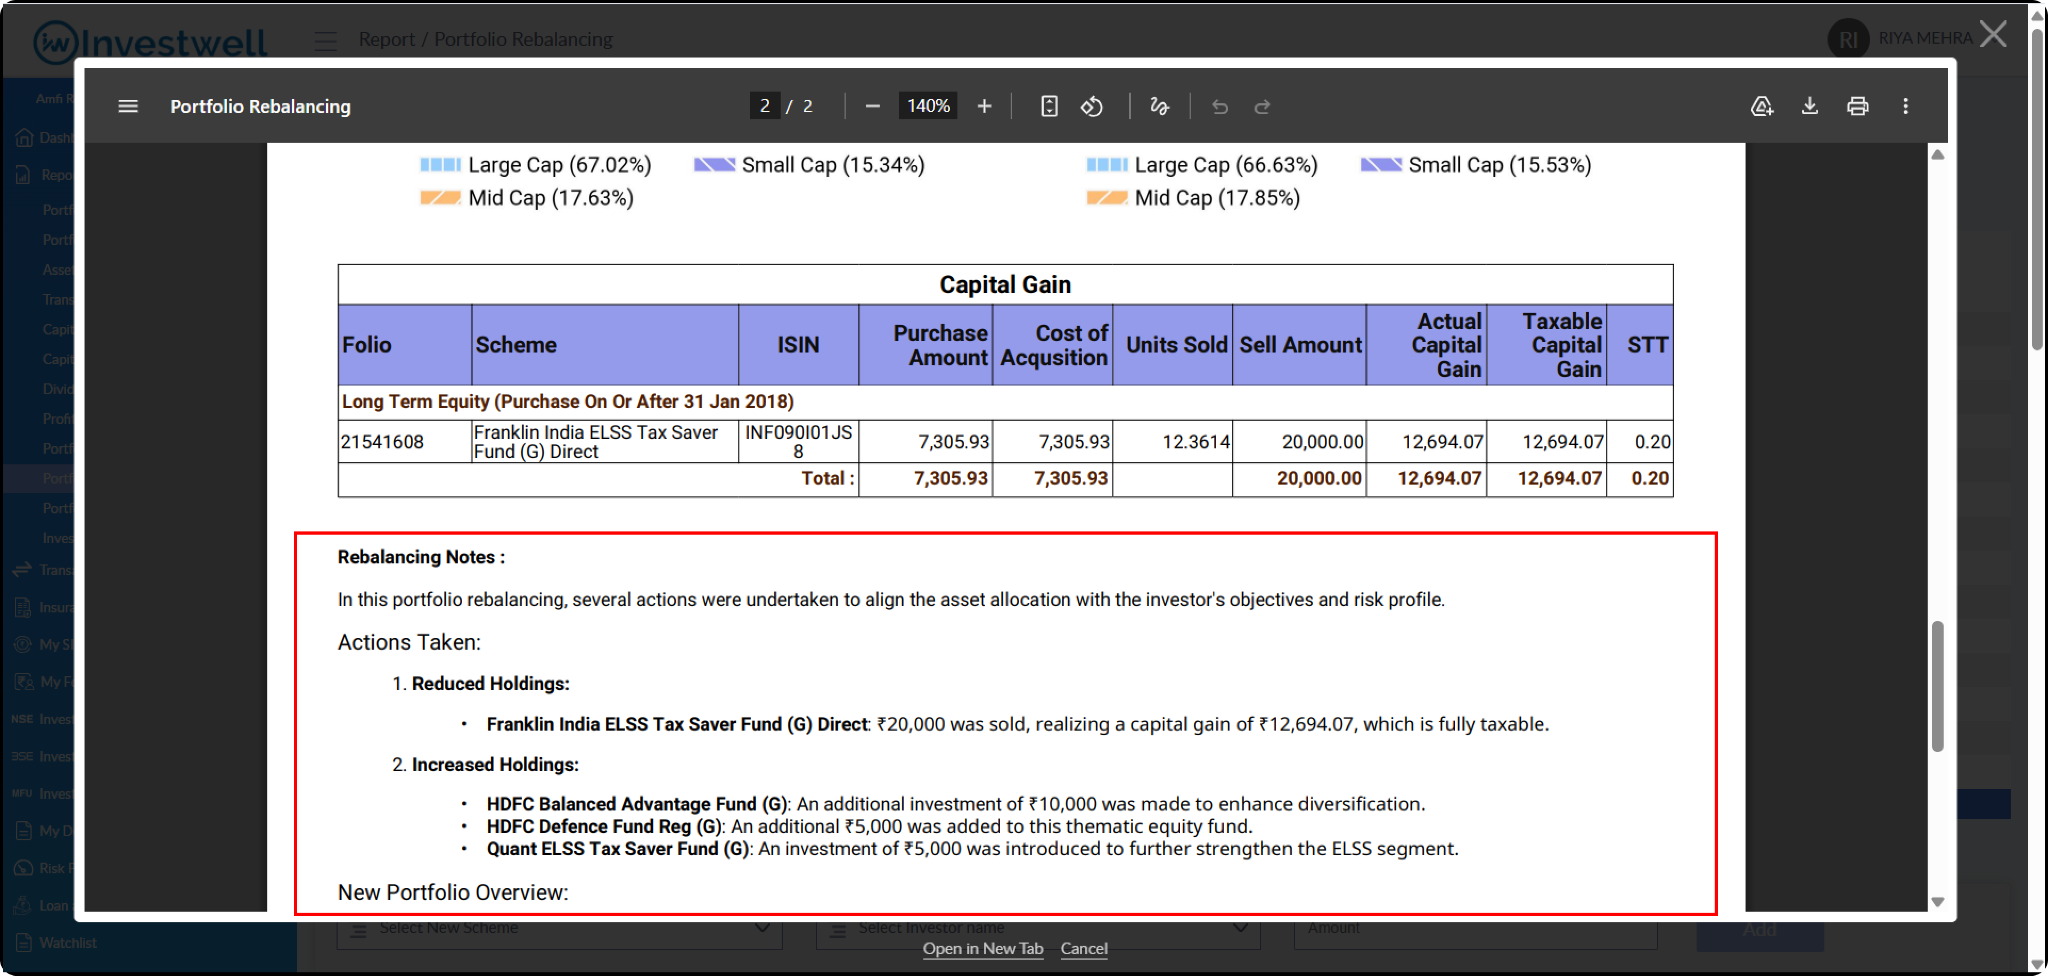
Task: Click folio number 21541608
Action: [x=382, y=442]
